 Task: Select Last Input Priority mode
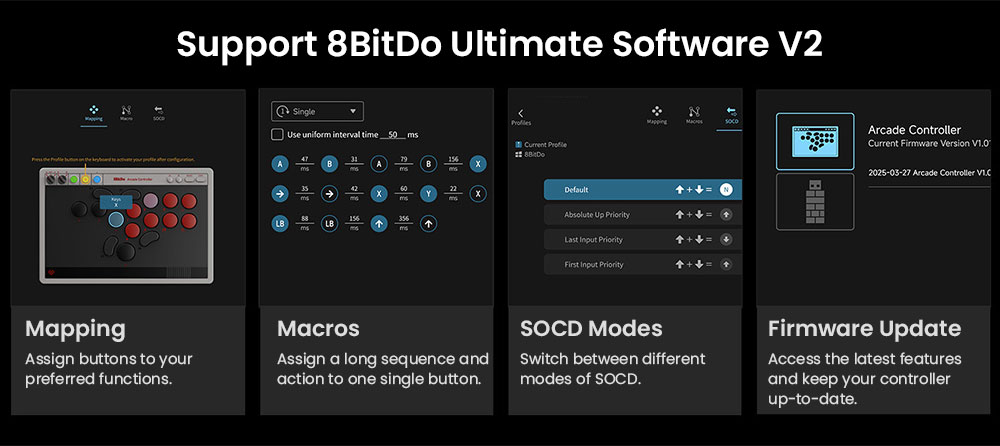click(638, 240)
